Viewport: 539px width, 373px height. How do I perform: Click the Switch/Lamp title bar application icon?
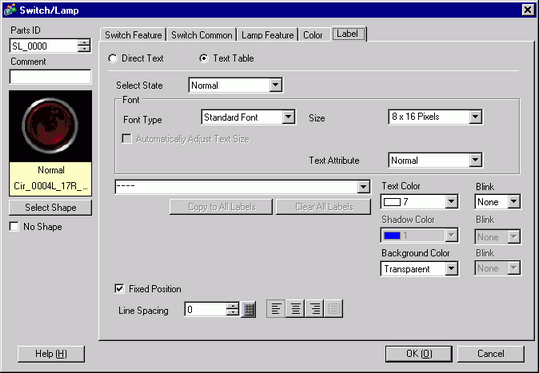tap(10, 10)
